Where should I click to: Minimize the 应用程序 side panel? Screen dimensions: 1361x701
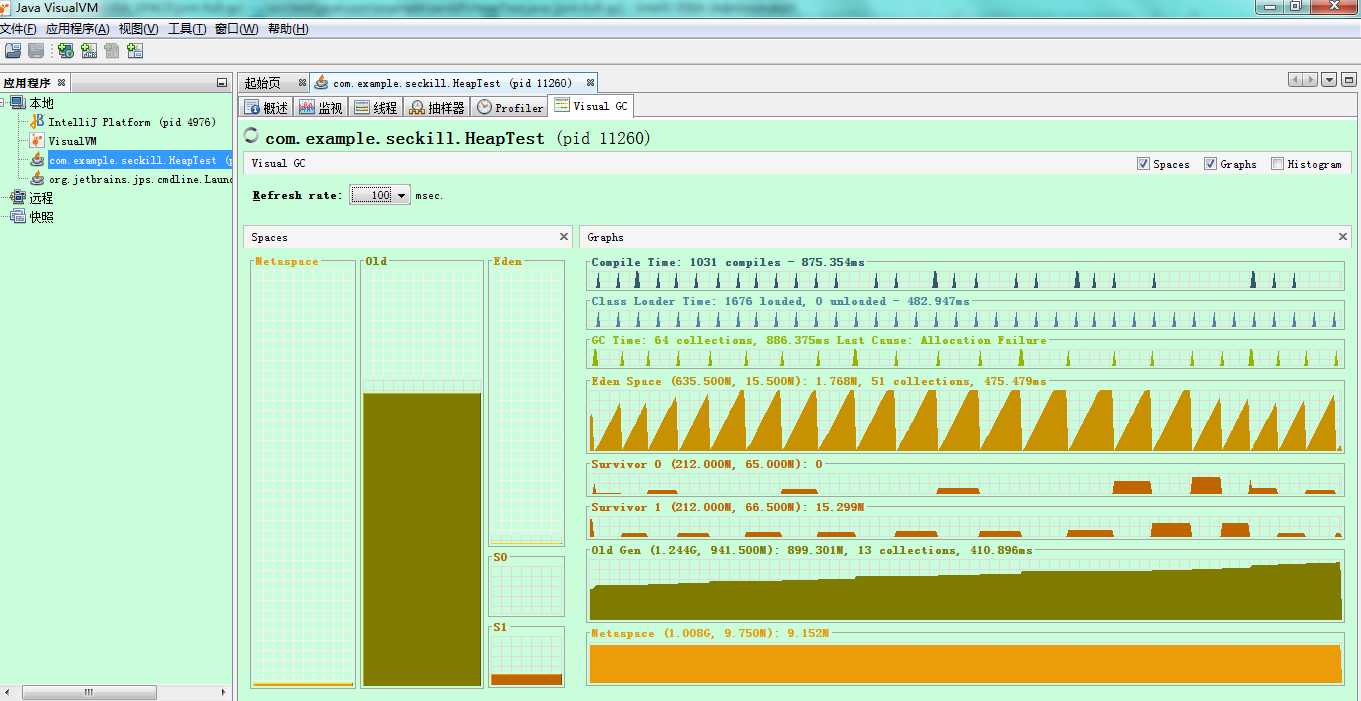coord(222,83)
